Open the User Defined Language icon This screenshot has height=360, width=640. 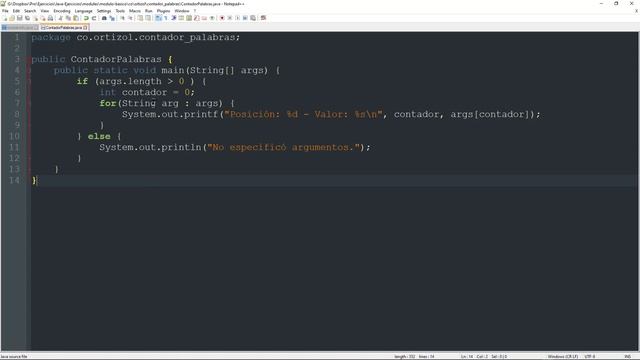pyautogui.click(x=181, y=18)
